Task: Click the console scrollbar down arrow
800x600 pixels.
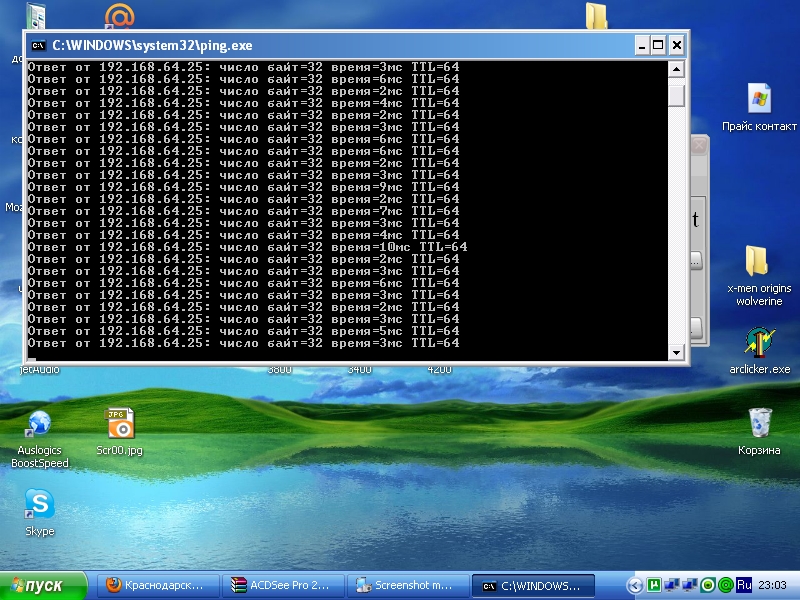Action: click(x=677, y=352)
